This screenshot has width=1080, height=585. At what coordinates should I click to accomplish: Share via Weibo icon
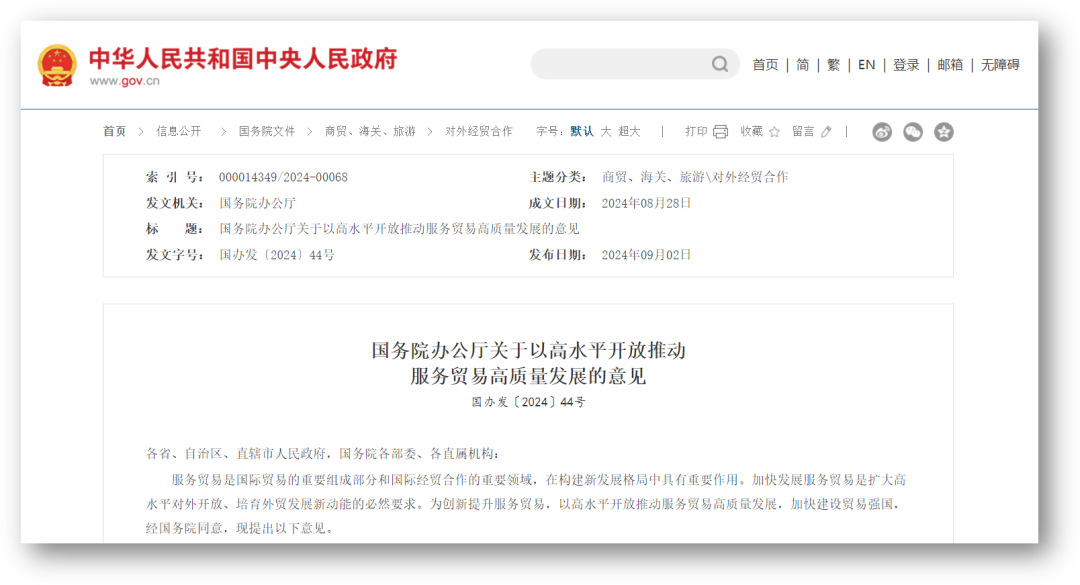coord(882,132)
